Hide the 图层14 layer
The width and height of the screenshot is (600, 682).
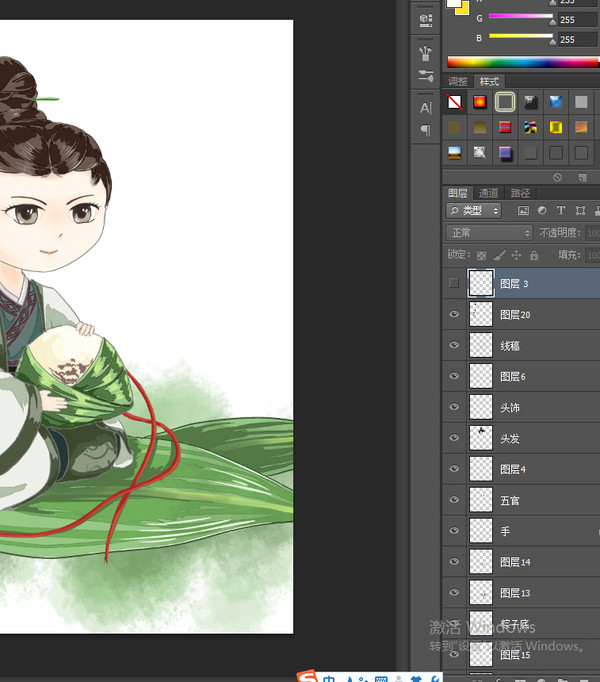tap(454, 561)
